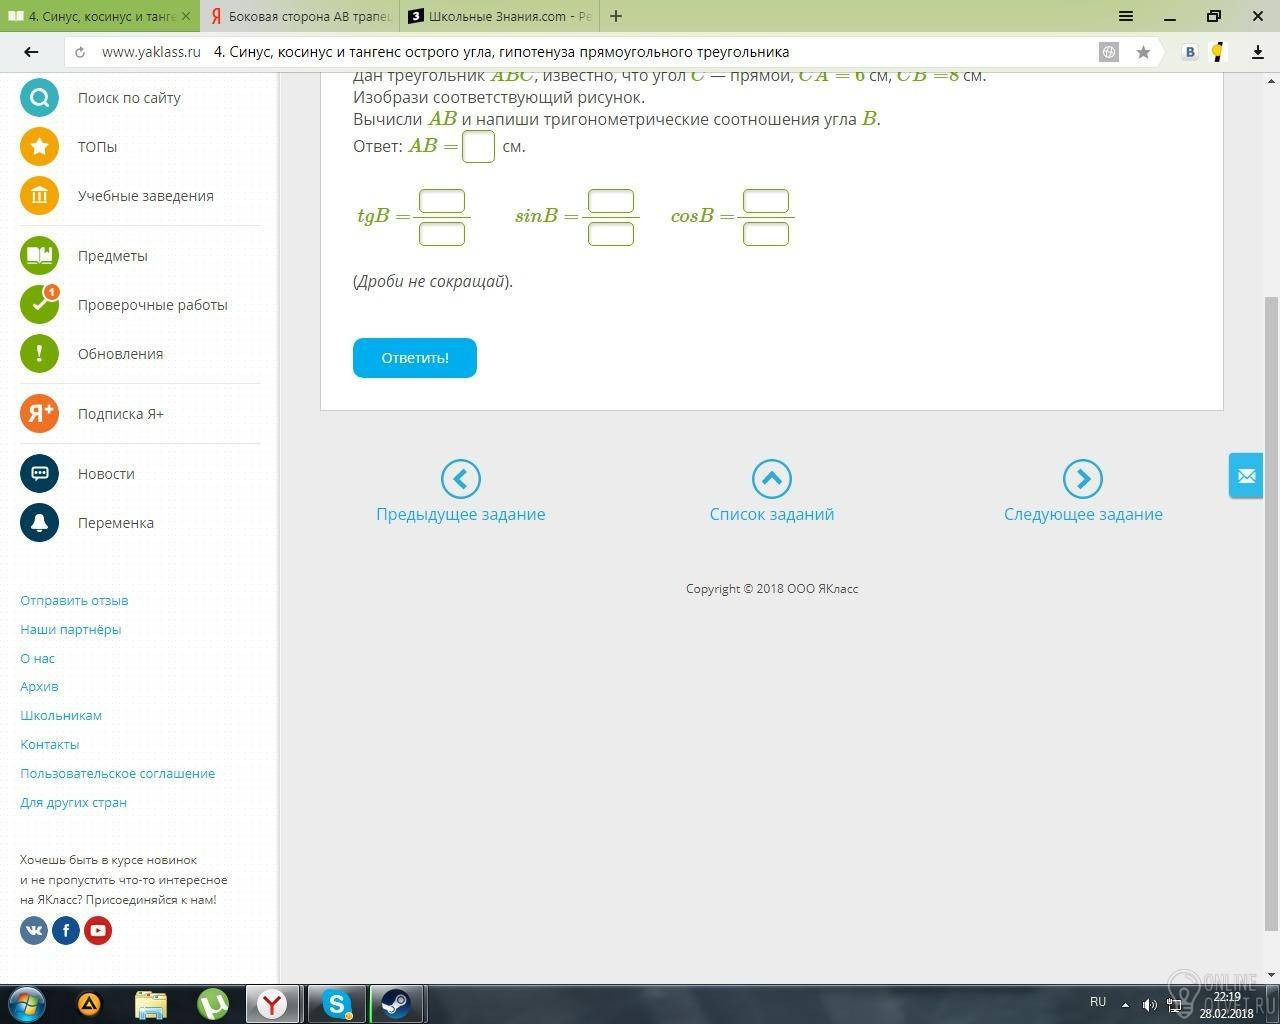Open new browser tab plus button
The image size is (1280, 1024).
pos(616,16)
